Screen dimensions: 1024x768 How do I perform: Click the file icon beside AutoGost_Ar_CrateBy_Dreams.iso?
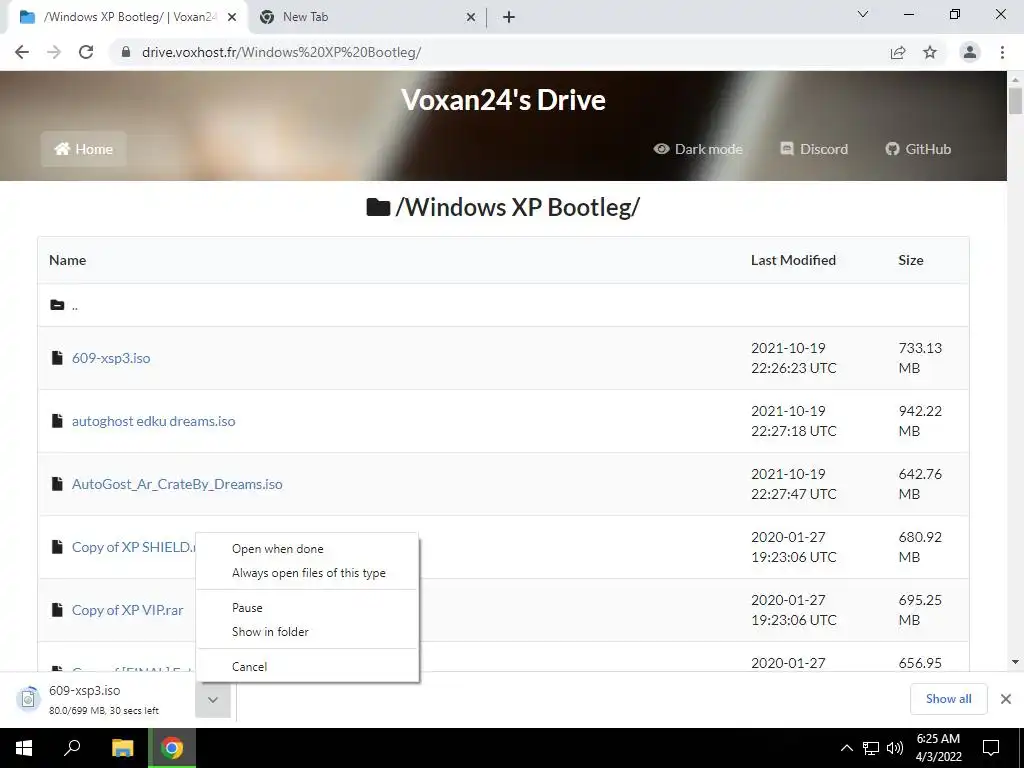coord(57,483)
